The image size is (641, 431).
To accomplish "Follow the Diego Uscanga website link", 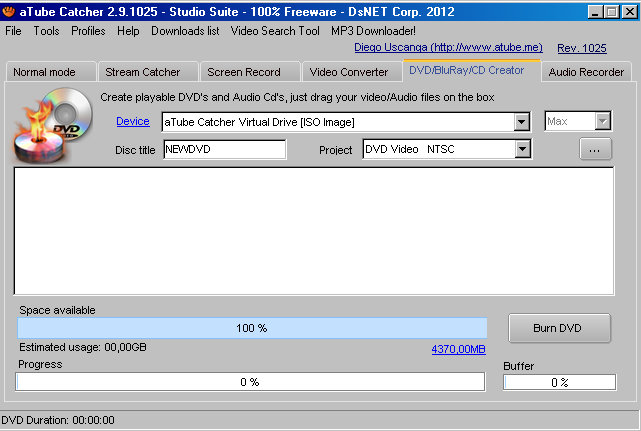I will pyautogui.click(x=448, y=48).
